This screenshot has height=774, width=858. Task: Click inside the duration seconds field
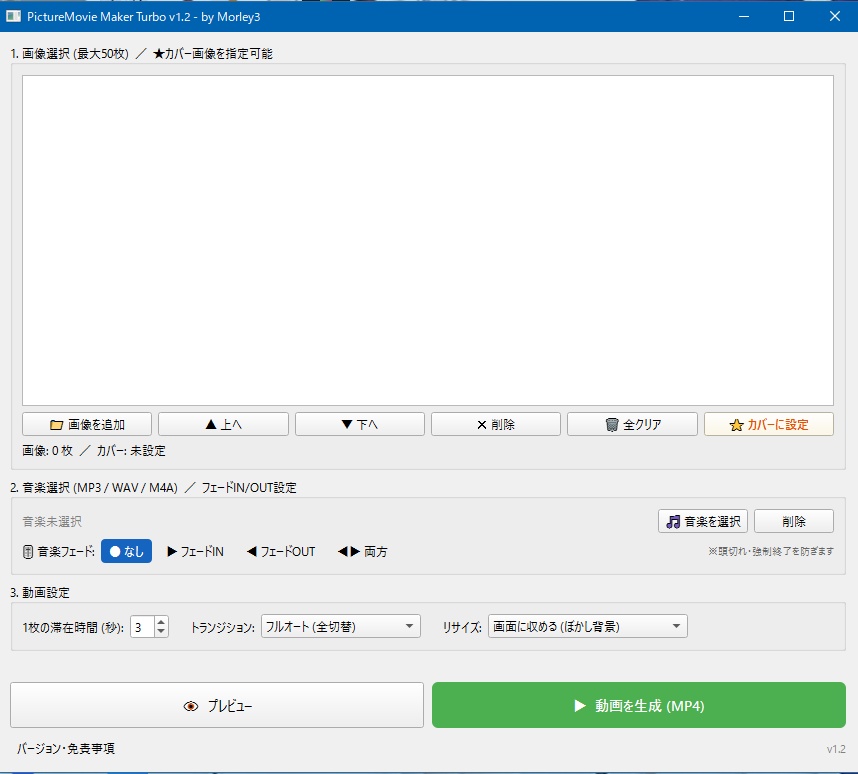click(139, 626)
